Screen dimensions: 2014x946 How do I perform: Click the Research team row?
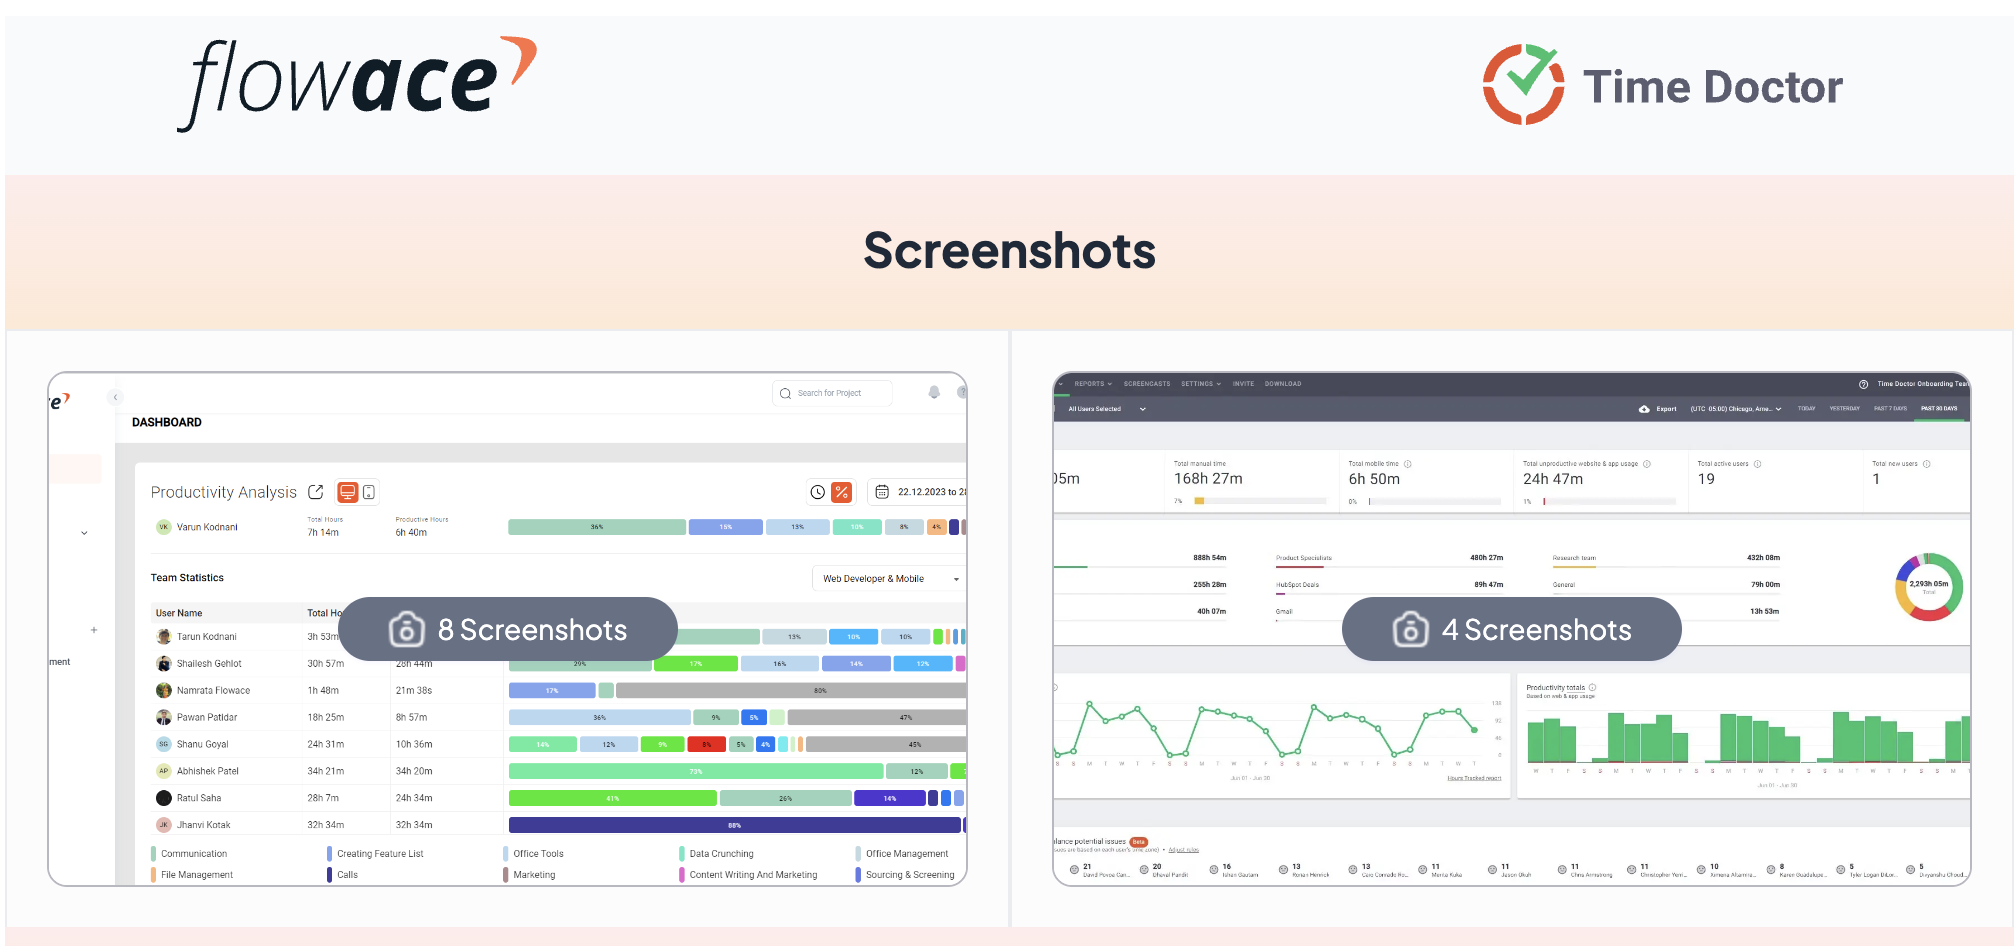(x=1665, y=559)
